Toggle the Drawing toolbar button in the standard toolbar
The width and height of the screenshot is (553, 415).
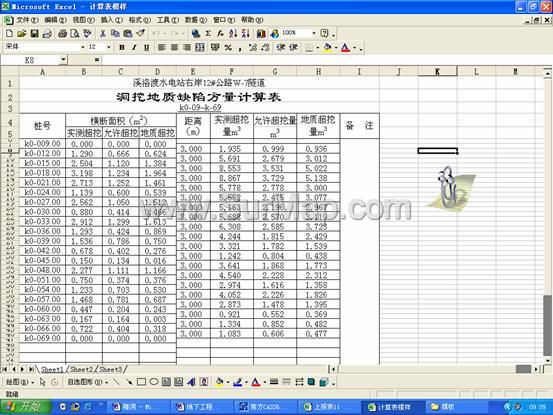point(274,33)
